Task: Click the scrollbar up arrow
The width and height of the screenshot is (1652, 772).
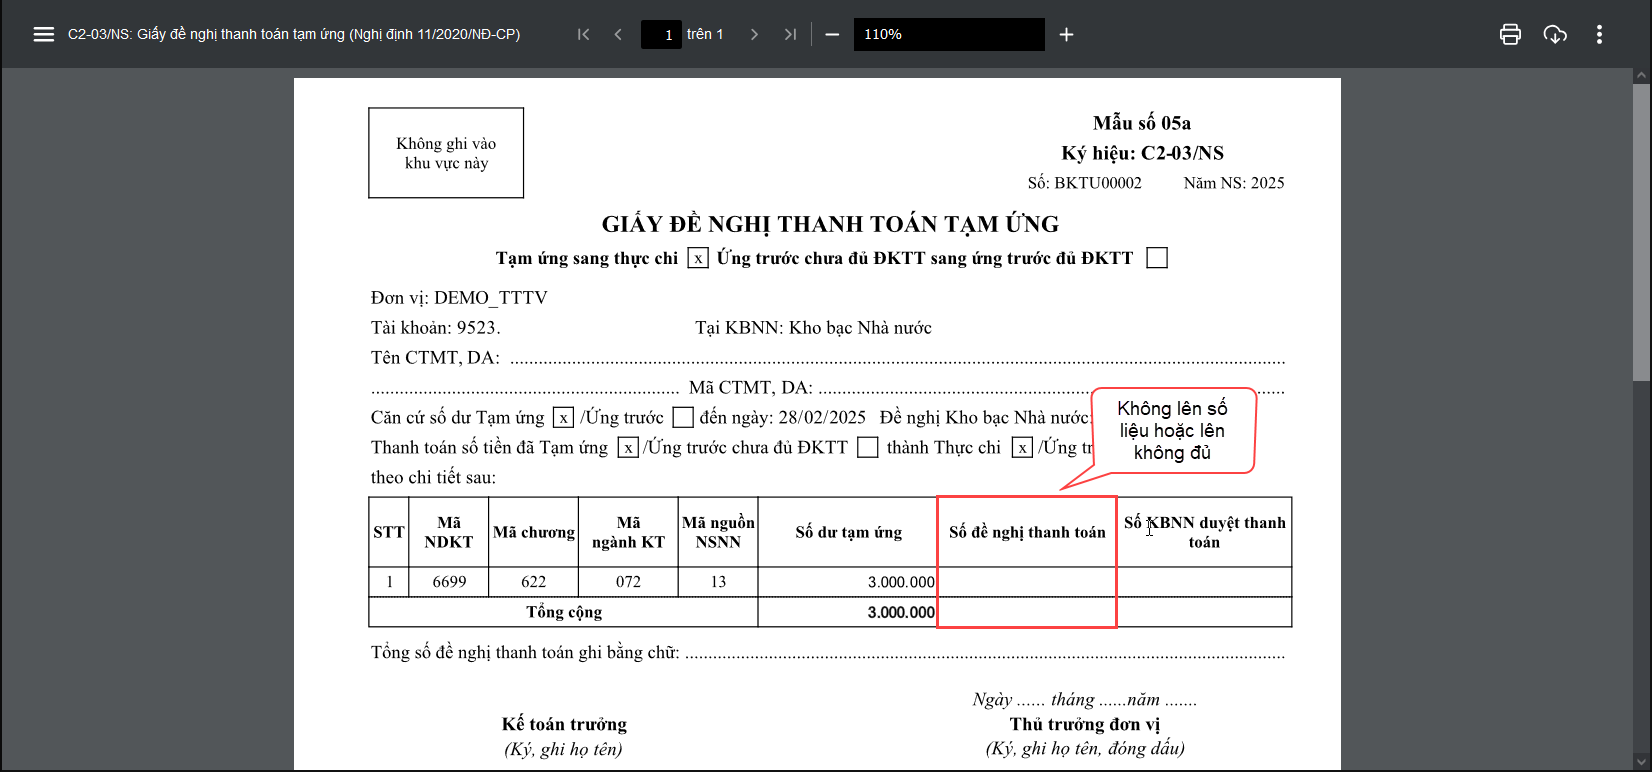Action: [1641, 76]
